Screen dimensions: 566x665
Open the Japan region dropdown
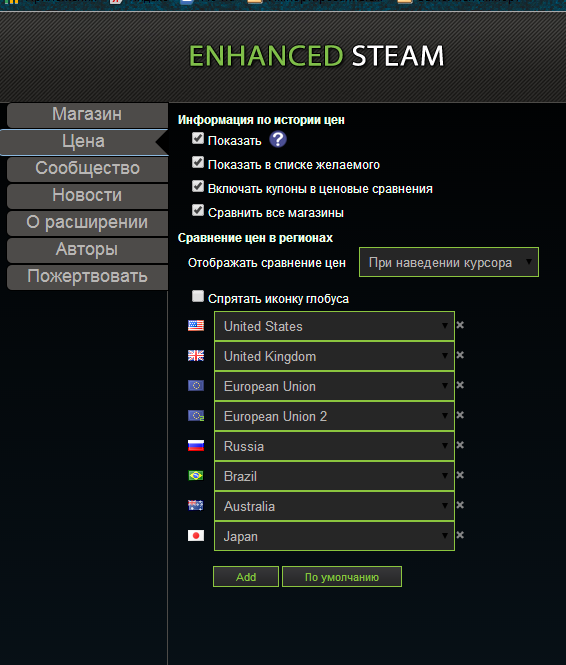tap(335, 536)
